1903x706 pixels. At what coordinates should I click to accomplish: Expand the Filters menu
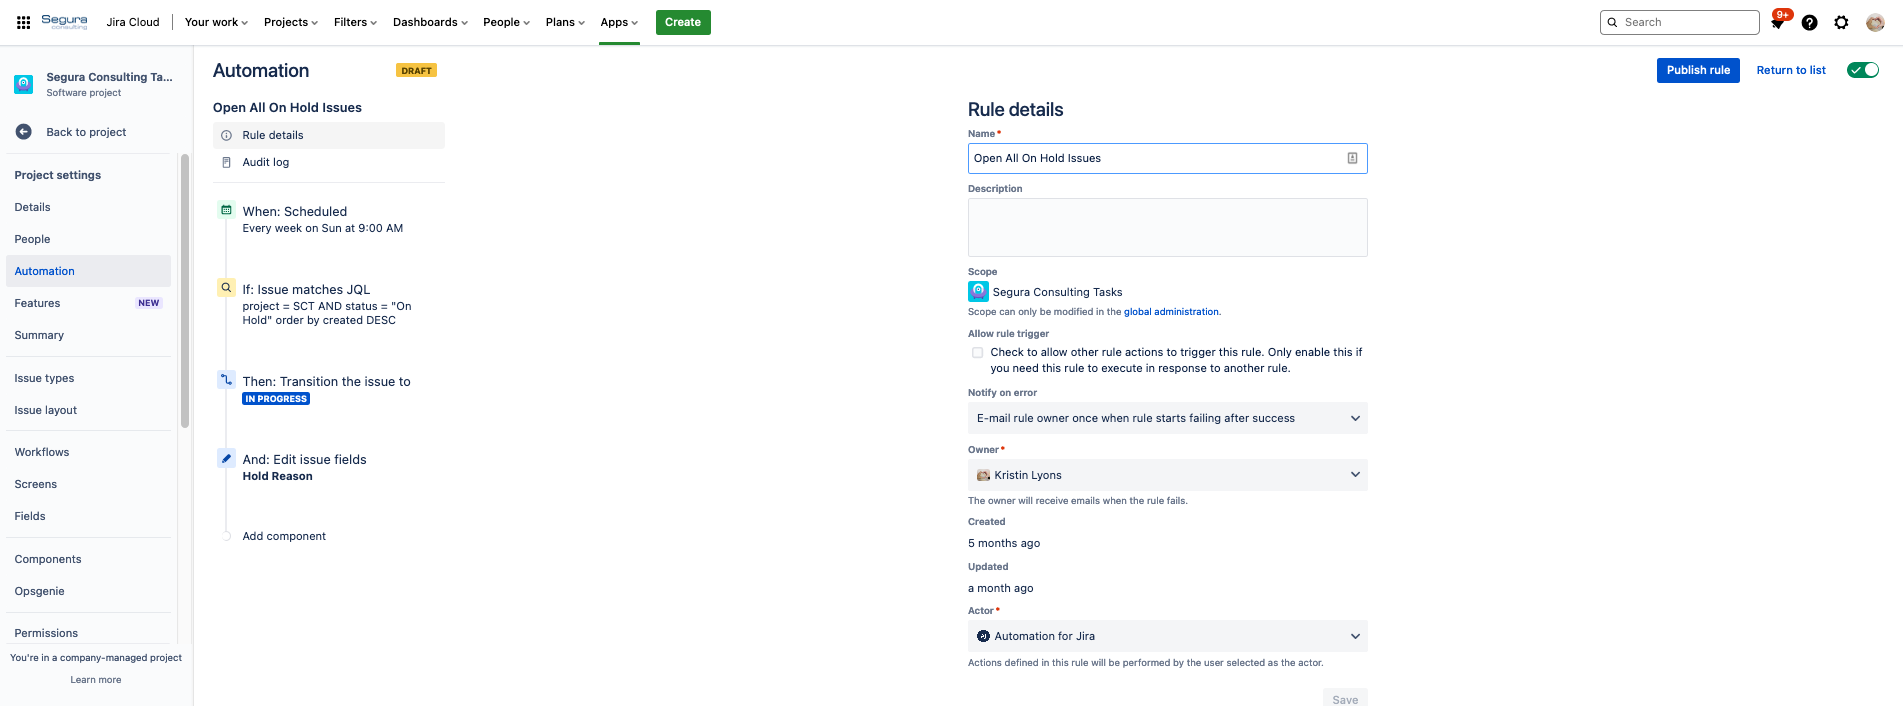click(x=355, y=22)
